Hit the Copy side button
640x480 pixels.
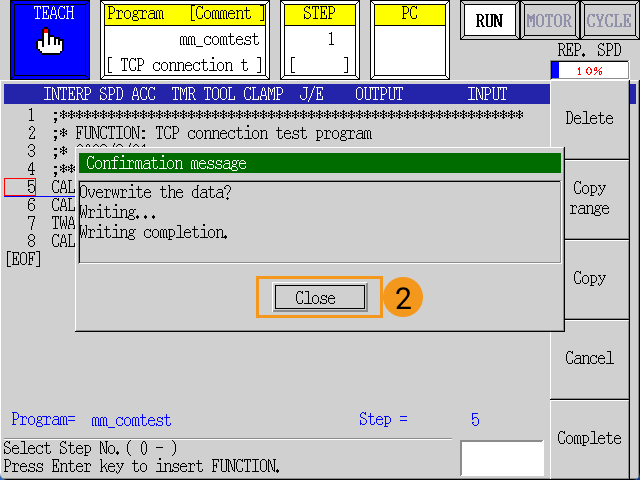[589, 279]
